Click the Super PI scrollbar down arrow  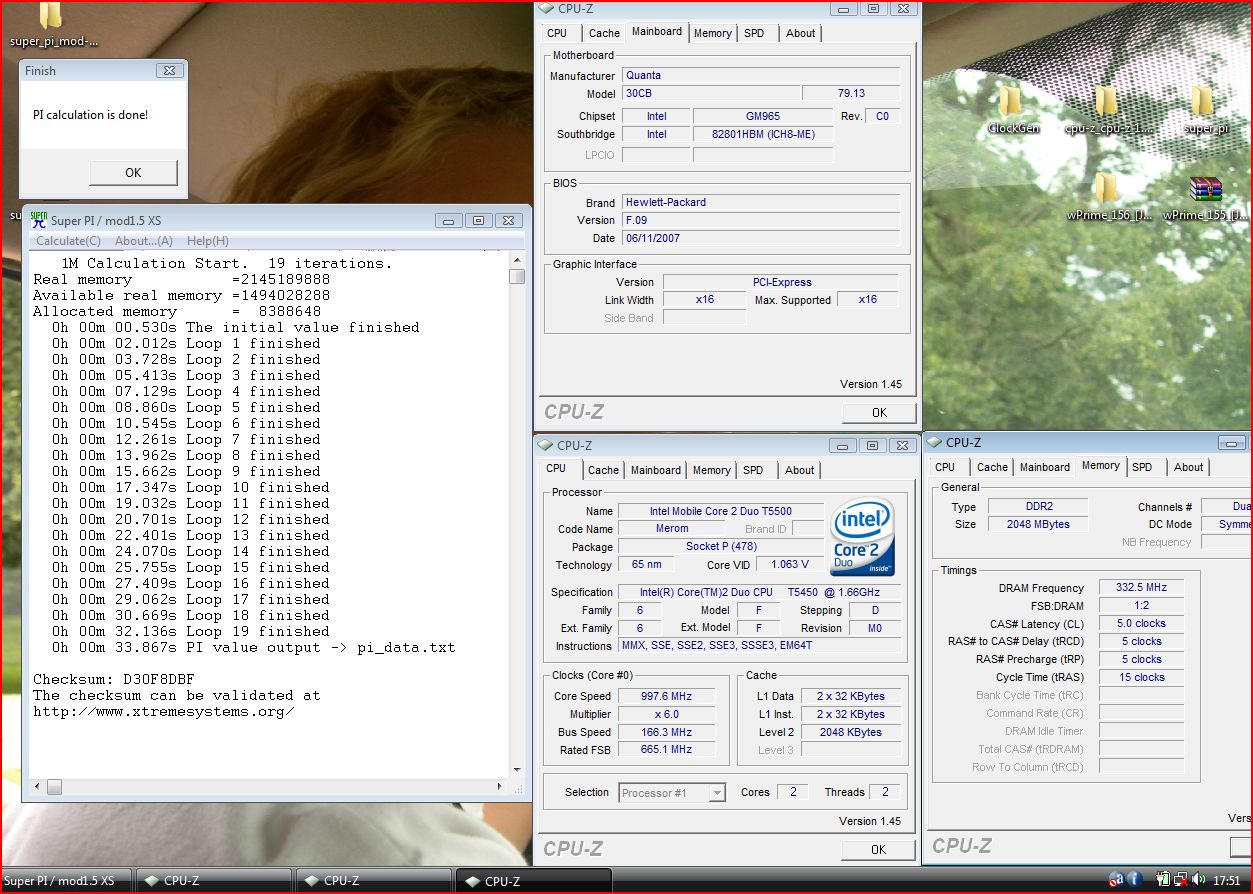517,771
